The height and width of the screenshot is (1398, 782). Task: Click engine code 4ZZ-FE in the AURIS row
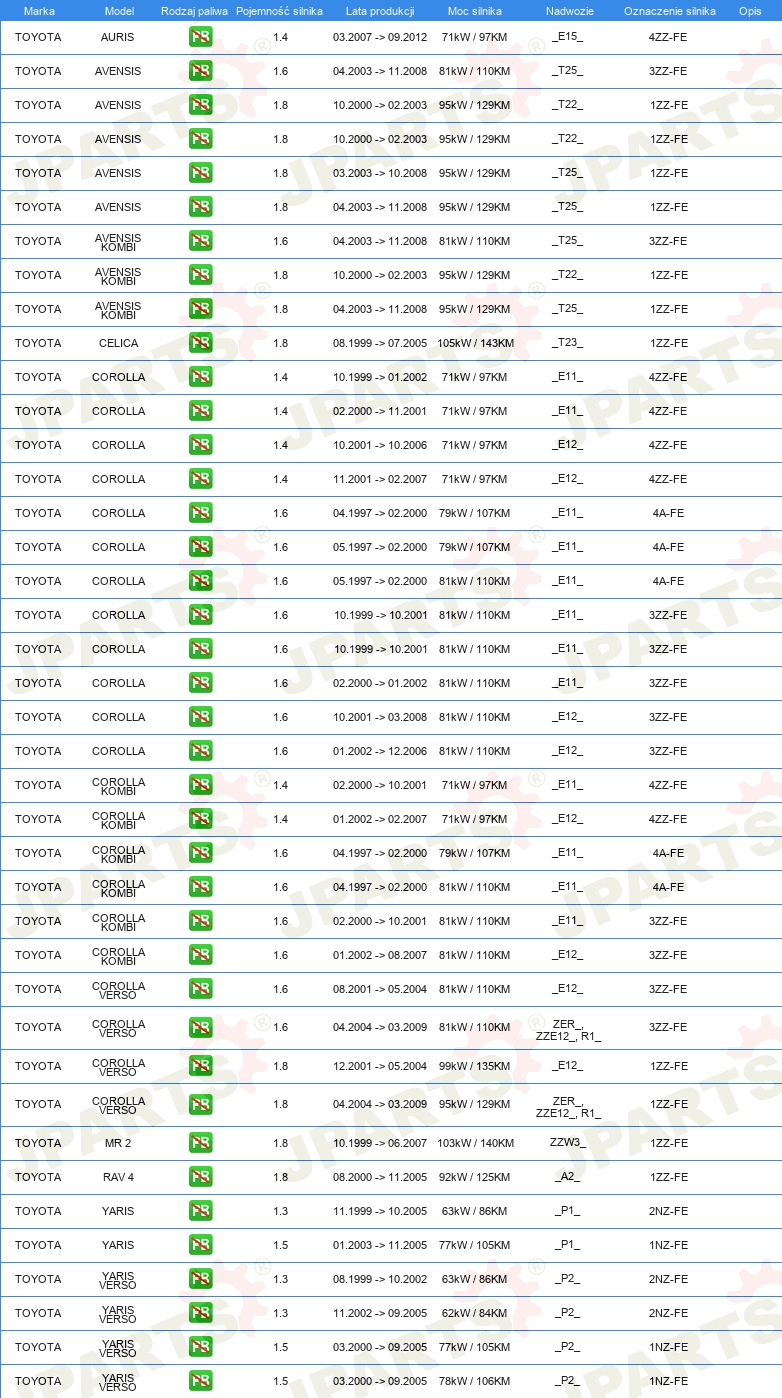click(x=668, y=37)
